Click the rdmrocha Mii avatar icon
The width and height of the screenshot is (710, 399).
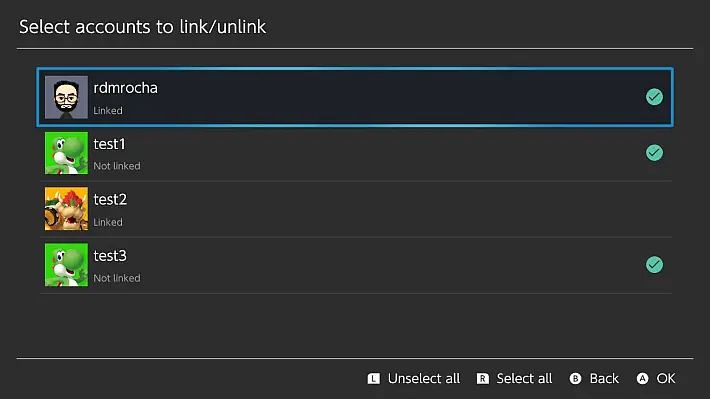[x=66, y=97]
